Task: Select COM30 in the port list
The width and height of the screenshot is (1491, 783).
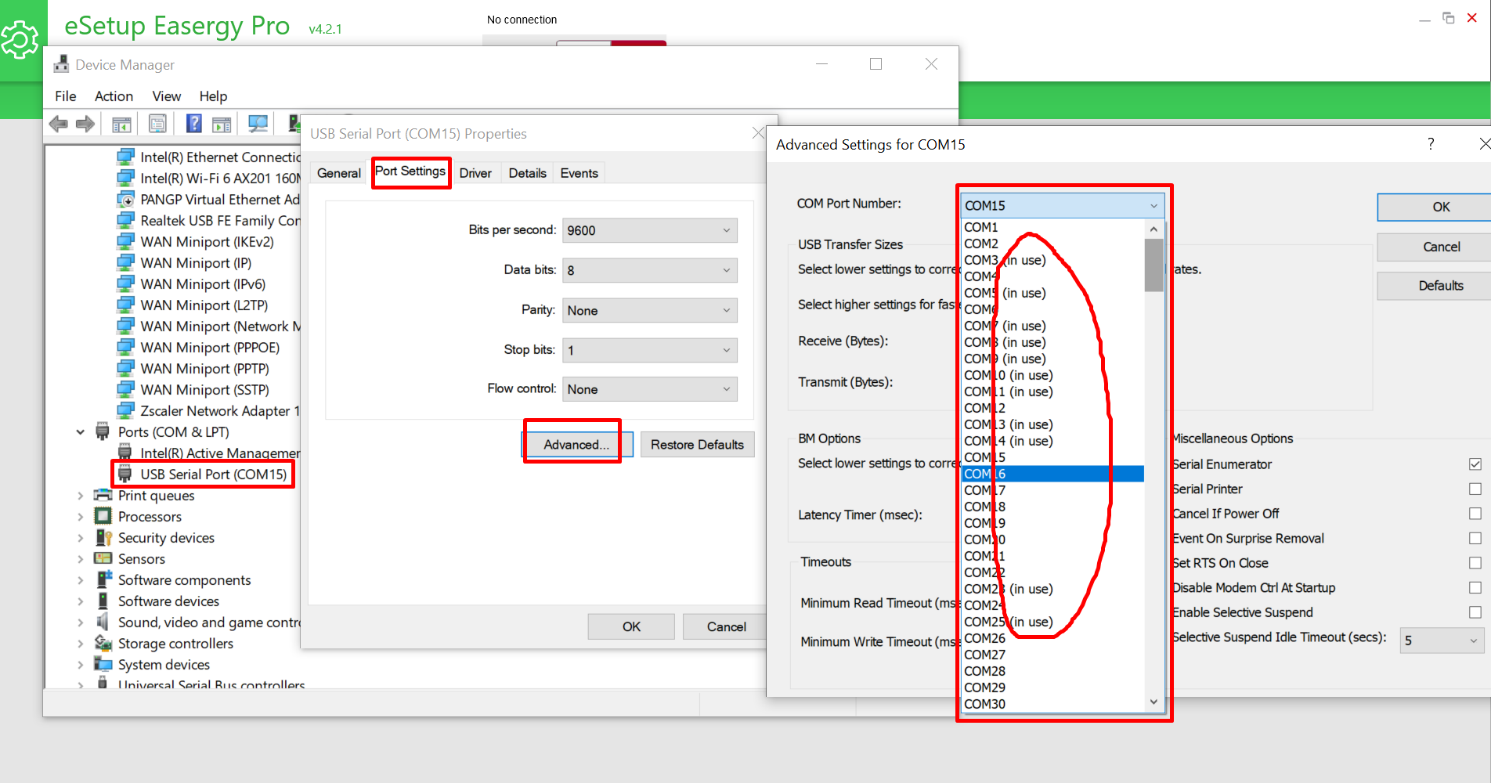Action: click(x=1053, y=704)
